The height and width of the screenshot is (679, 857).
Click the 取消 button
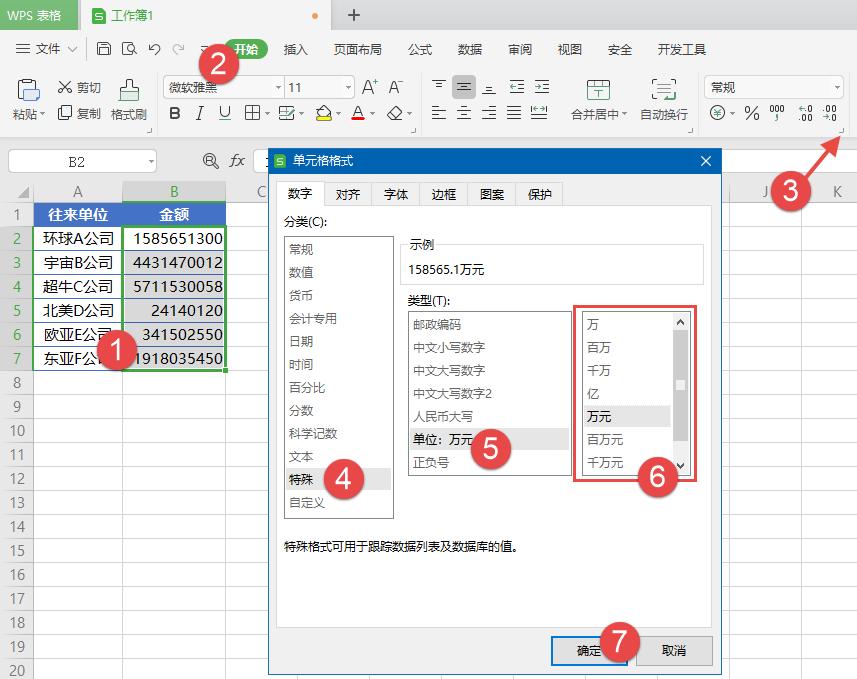pyautogui.click(x=672, y=651)
